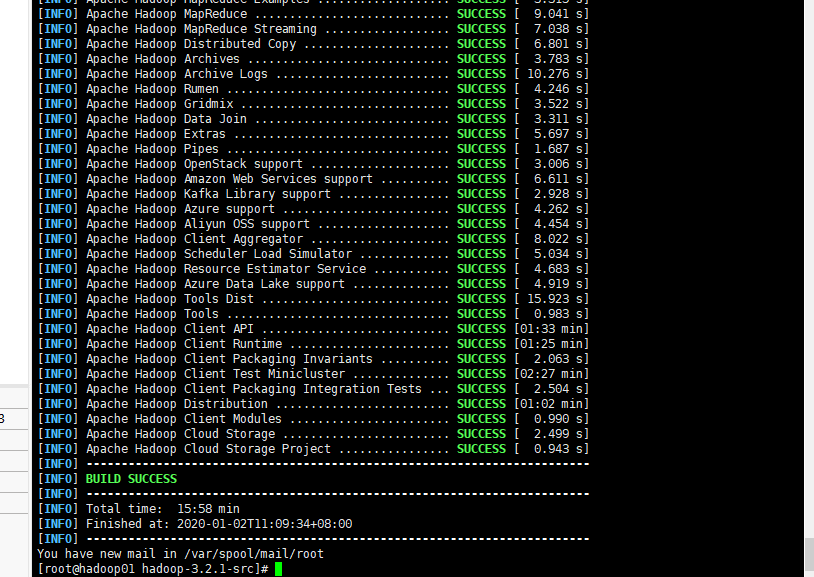Click the Finished at timestamp line
Viewport: 814px width, 577px height.
[218, 524]
